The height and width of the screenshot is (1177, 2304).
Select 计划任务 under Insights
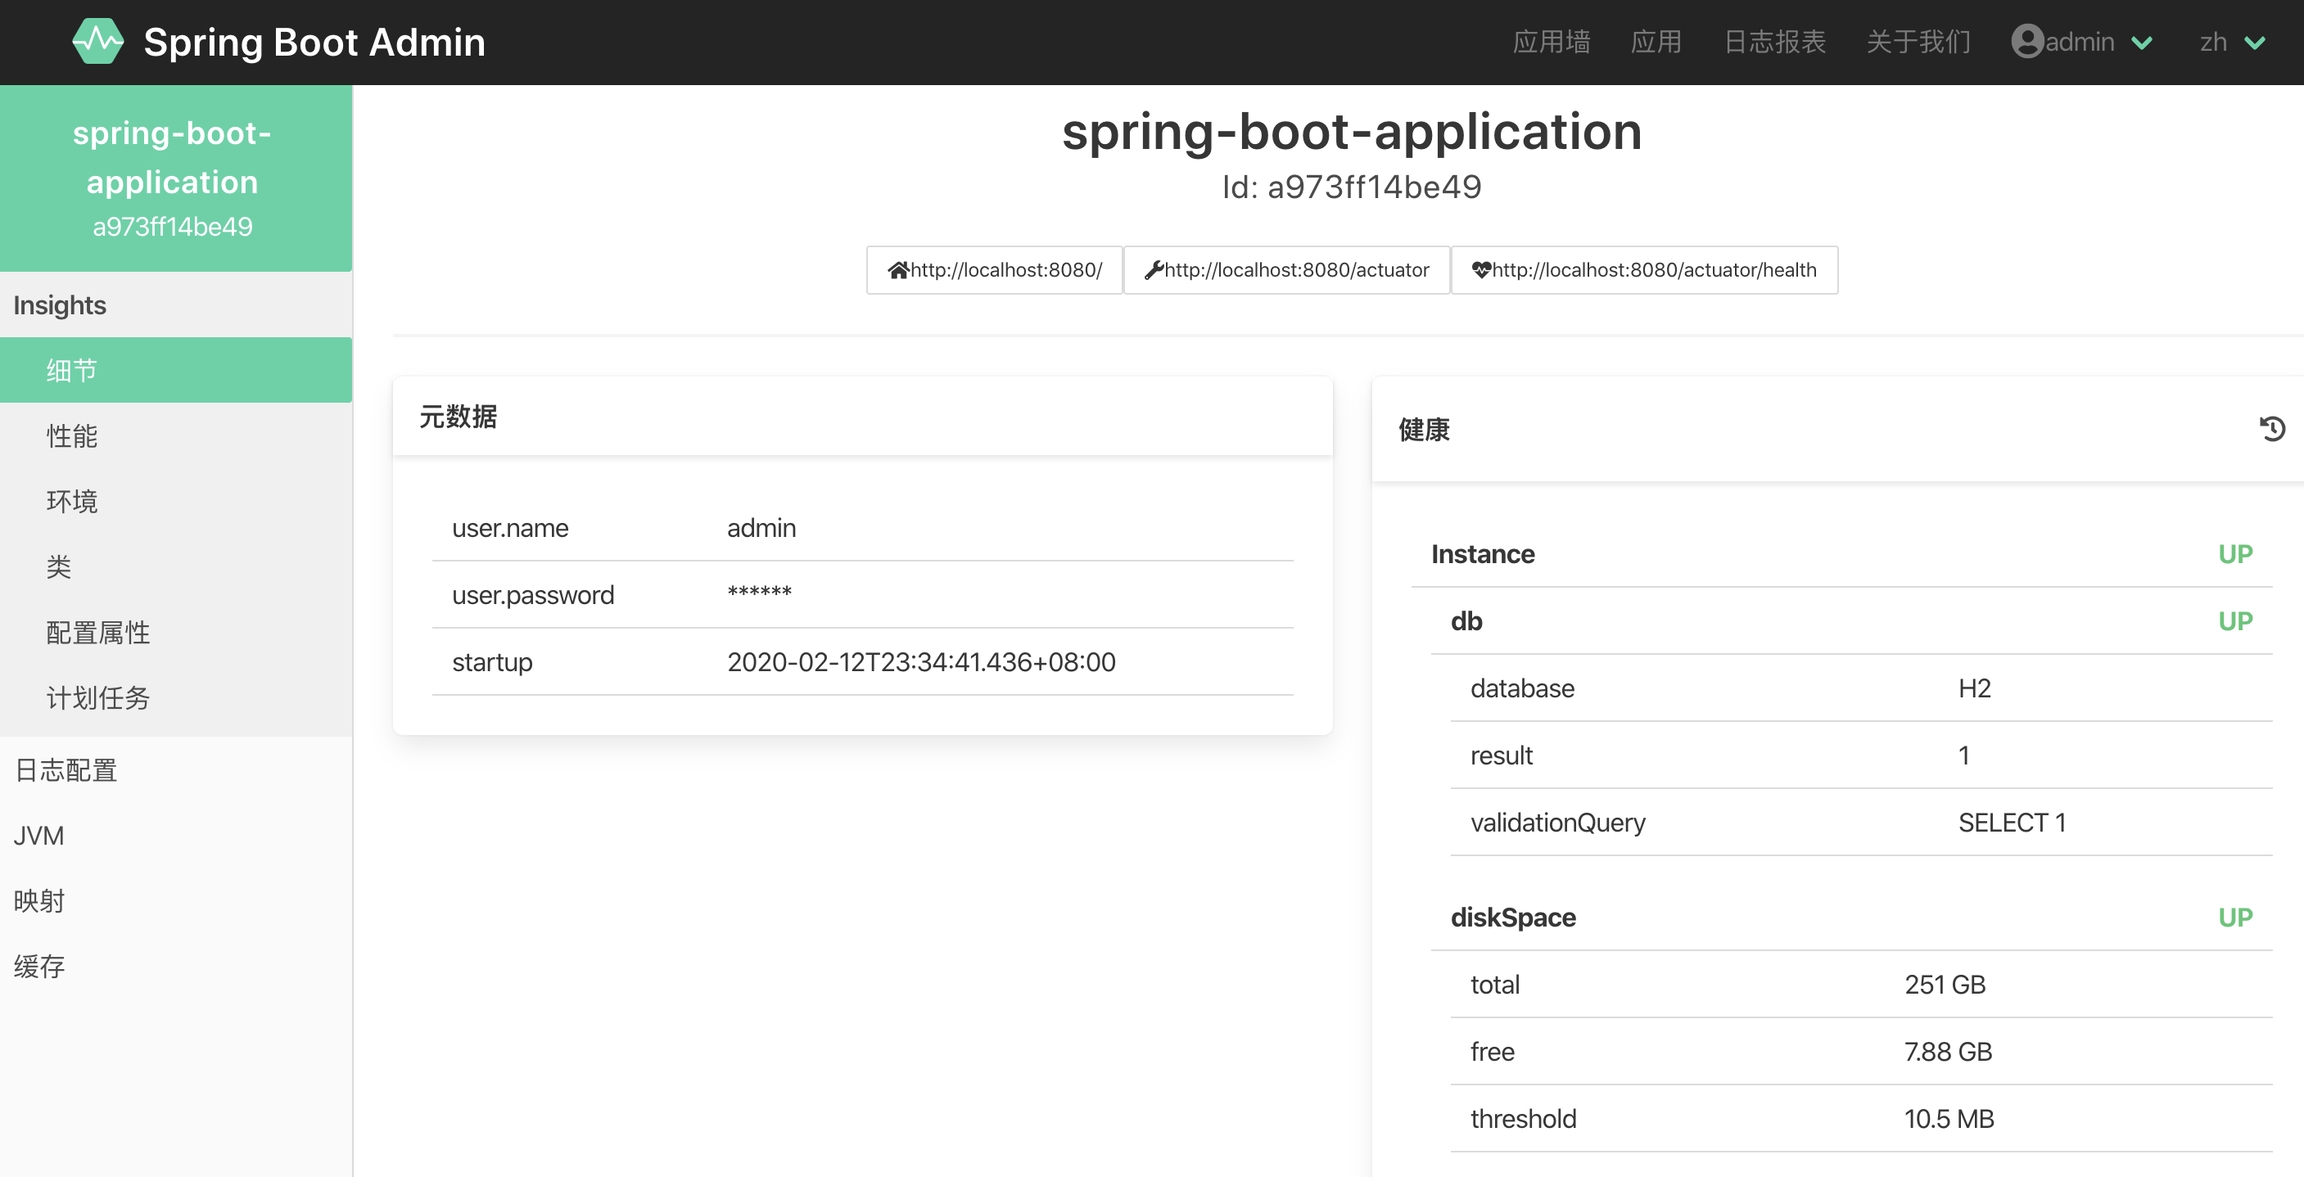98,698
